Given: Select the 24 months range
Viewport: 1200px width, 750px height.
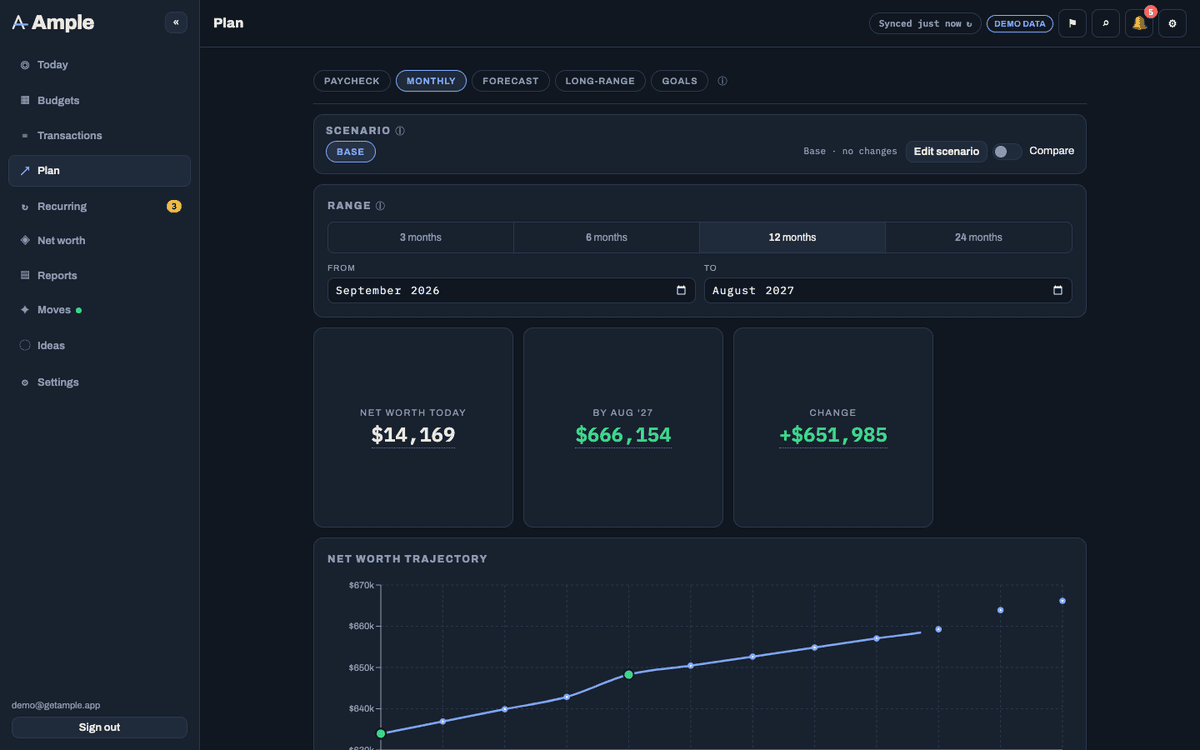Looking at the screenshot, I should click(x=978, y=237).
